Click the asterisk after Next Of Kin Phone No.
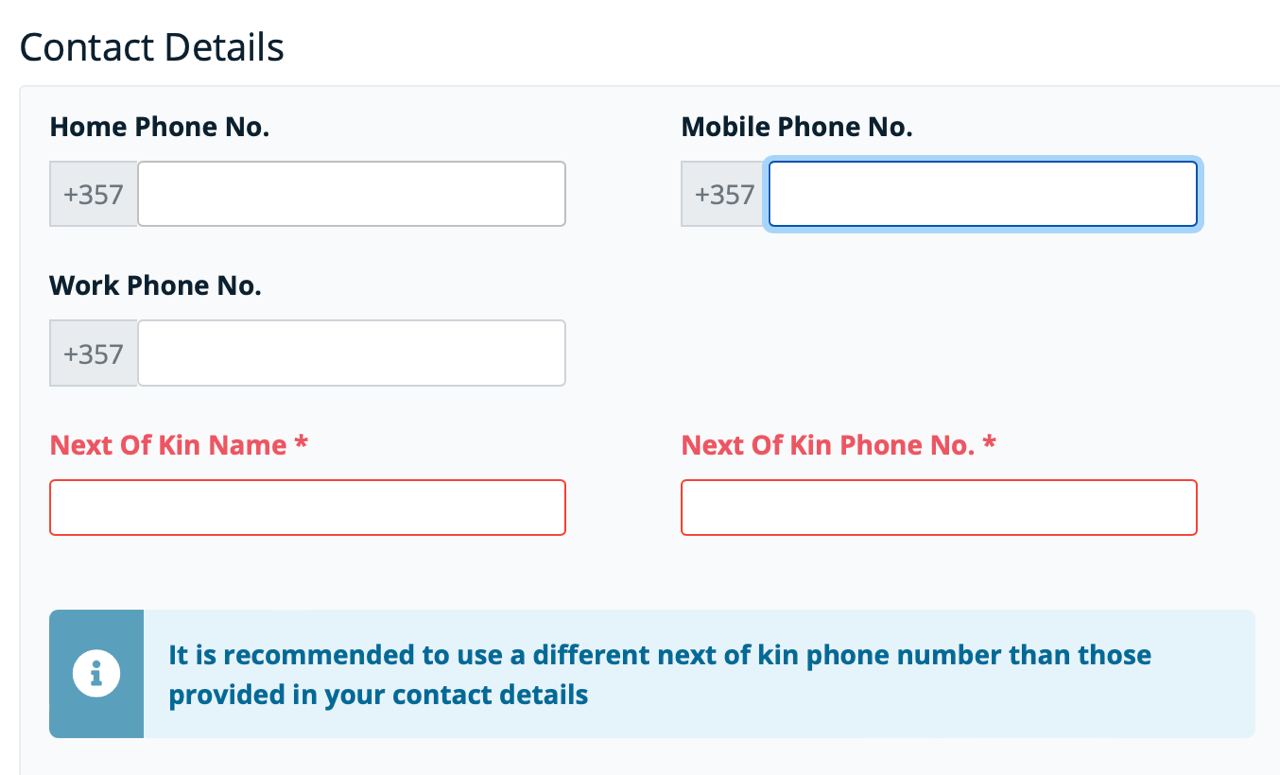This screenshot has width=1280, height=775. 989,445
